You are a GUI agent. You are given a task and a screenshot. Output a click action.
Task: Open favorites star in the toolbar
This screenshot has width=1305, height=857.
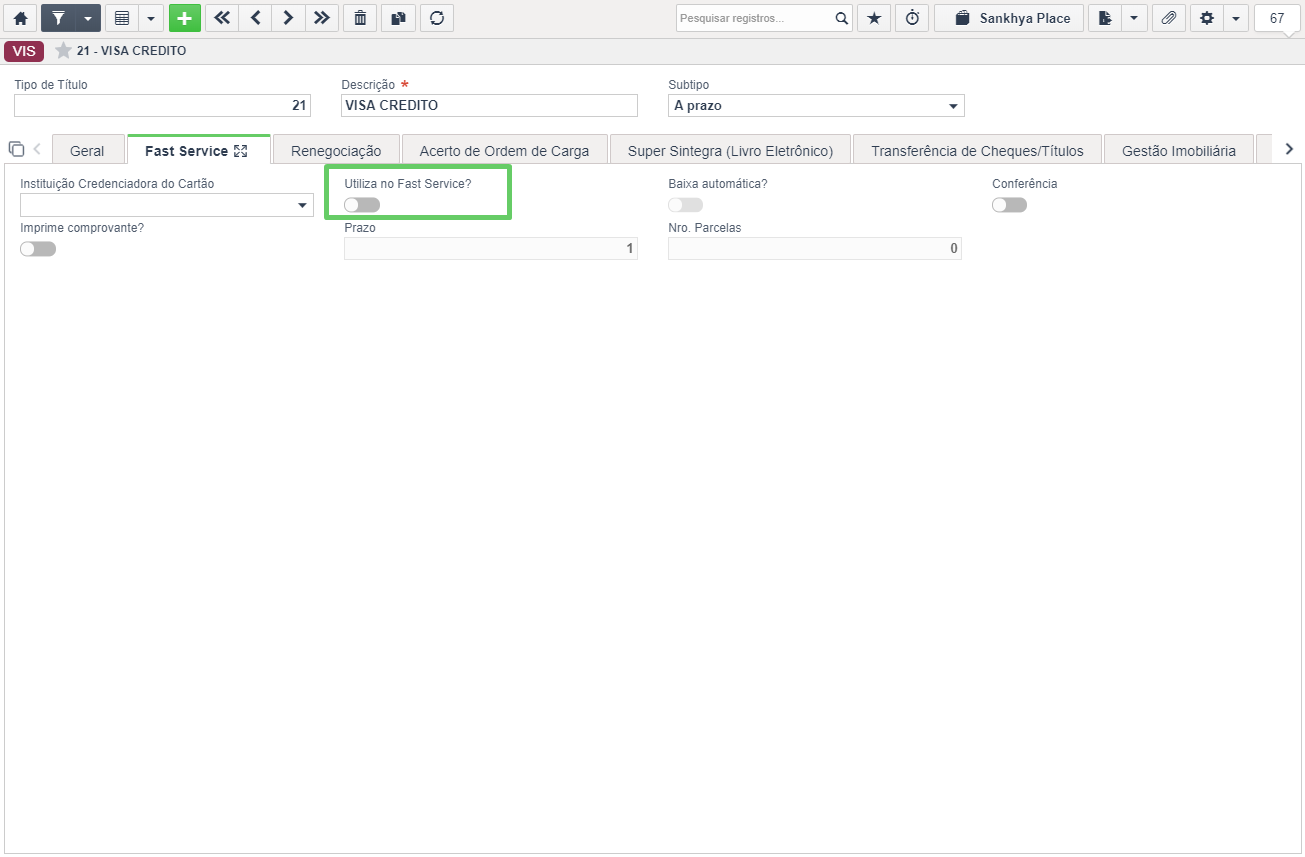click(874, 18)
